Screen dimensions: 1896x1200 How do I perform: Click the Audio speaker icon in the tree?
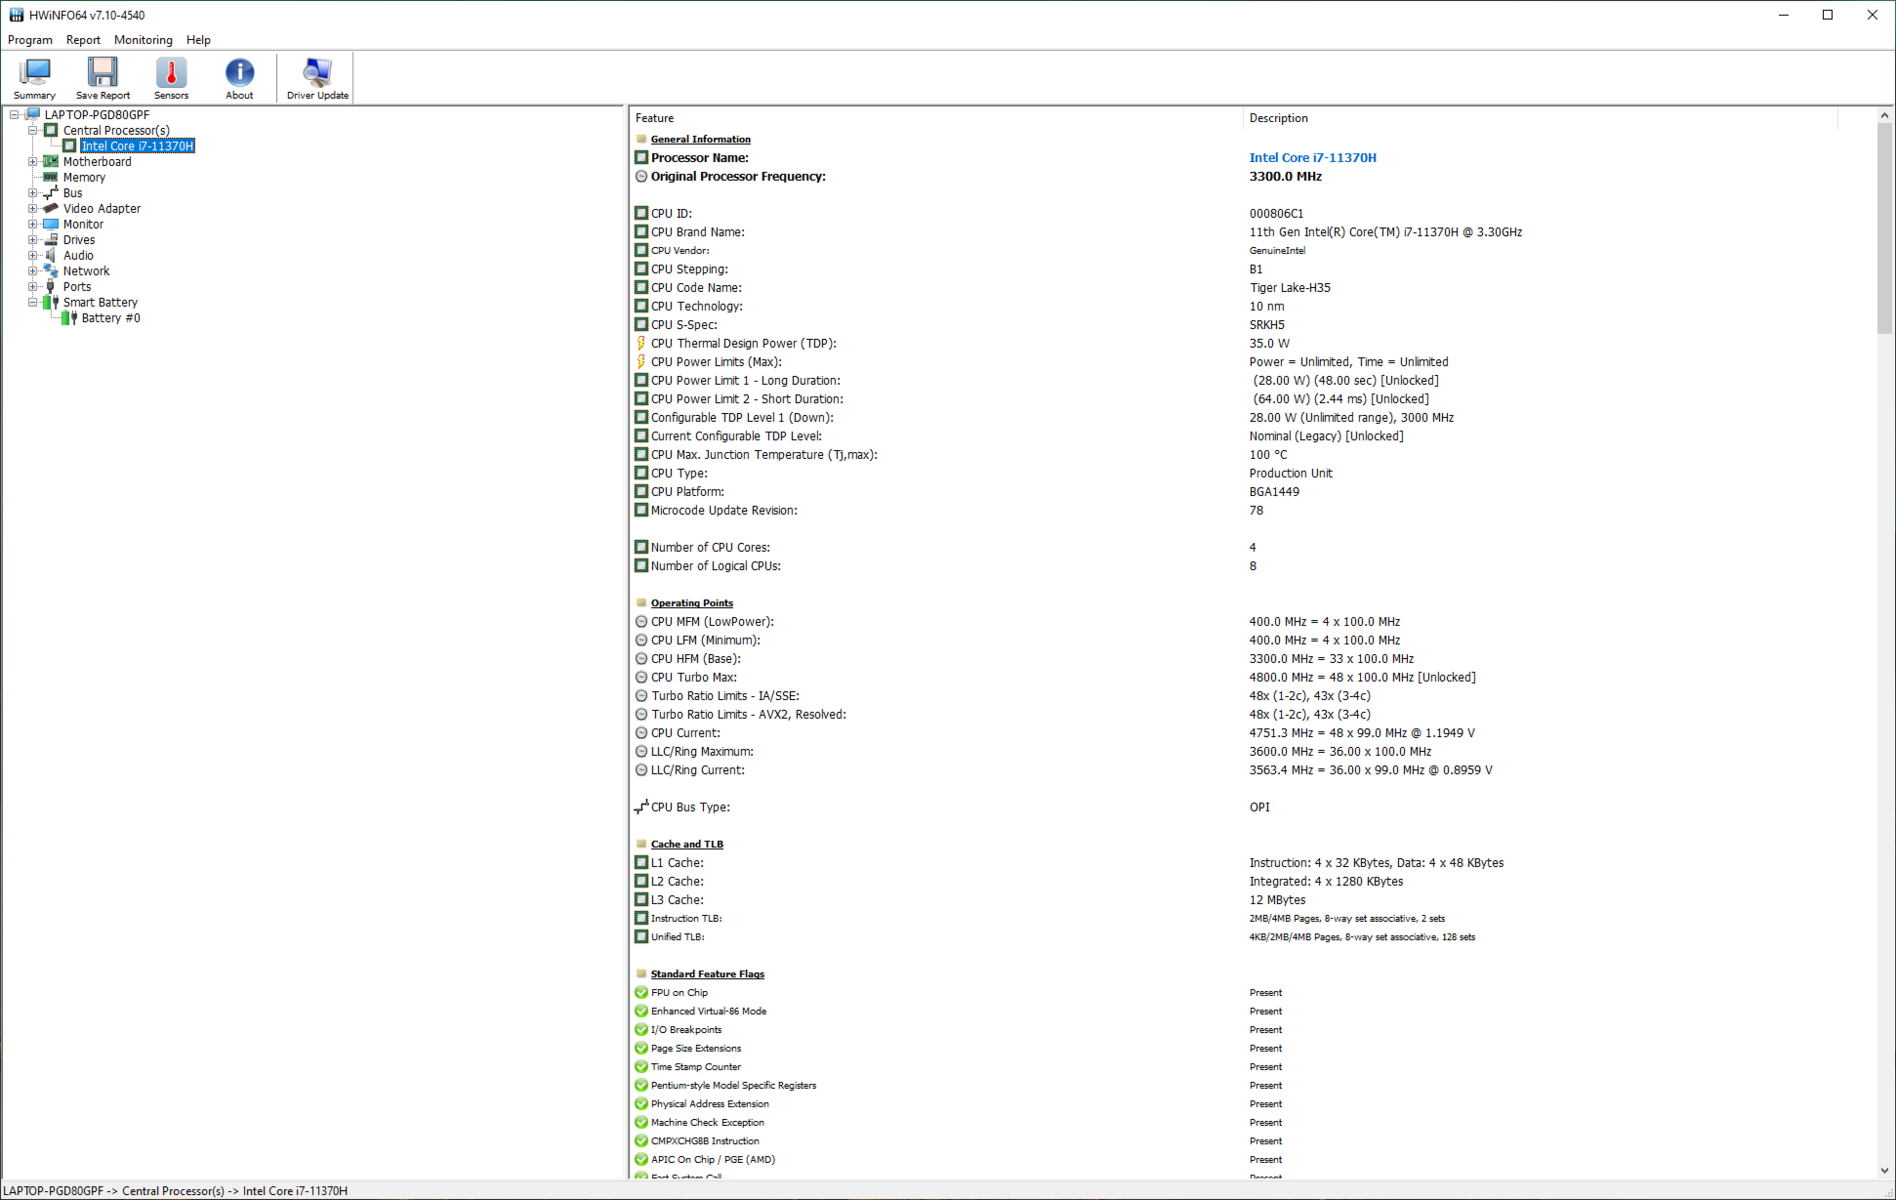pos(50,255)
